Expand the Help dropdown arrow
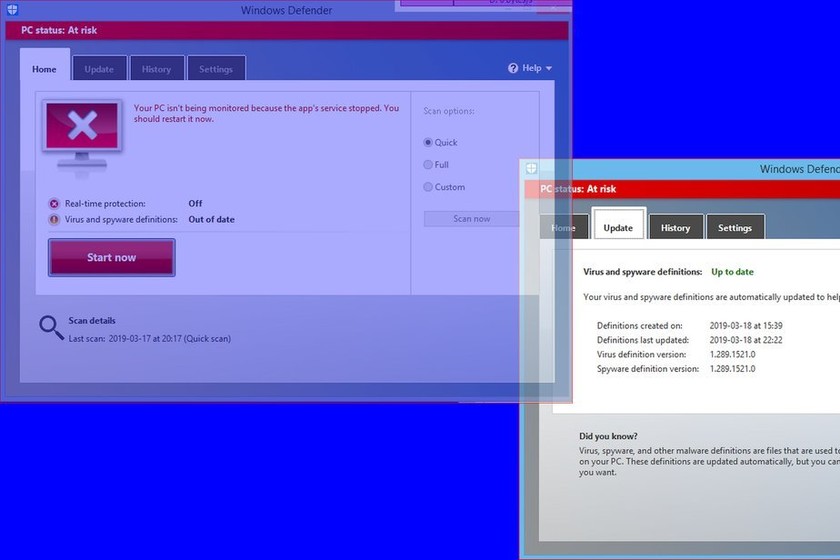 pyautogui.click(x=549, y=69)
